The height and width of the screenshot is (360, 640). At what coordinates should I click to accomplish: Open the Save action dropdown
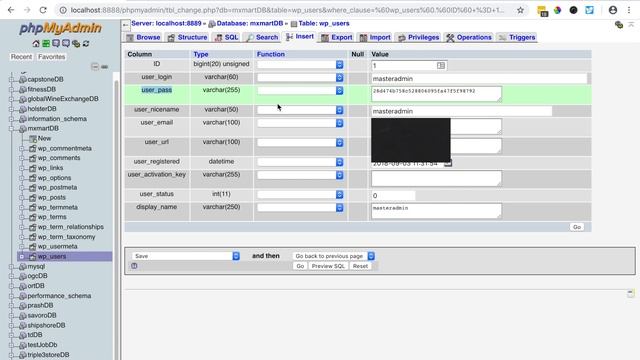click(x=186, y=256)
